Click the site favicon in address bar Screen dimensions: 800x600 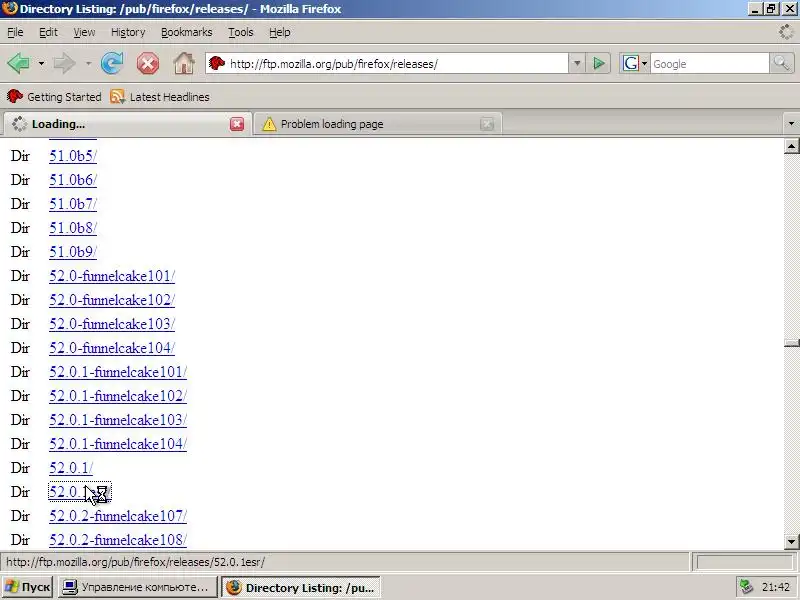coord(217,64)
